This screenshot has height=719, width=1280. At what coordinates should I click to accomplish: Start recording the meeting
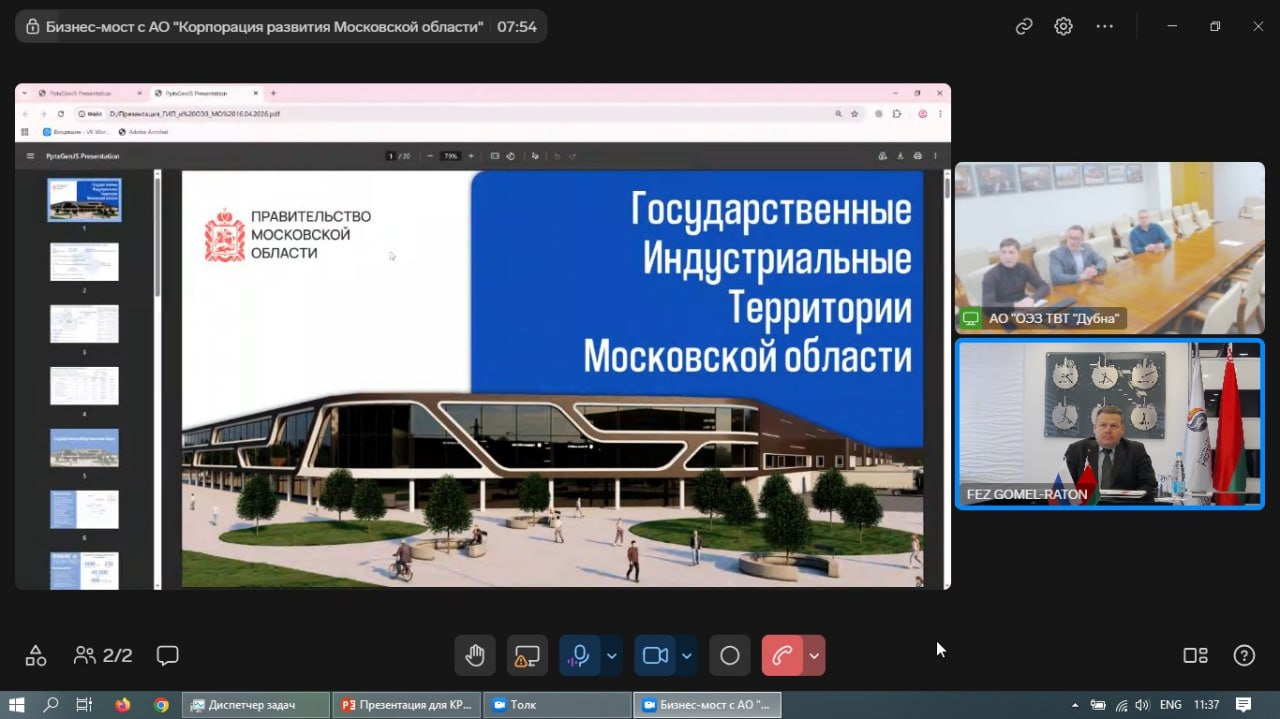[x=730, y=656]
